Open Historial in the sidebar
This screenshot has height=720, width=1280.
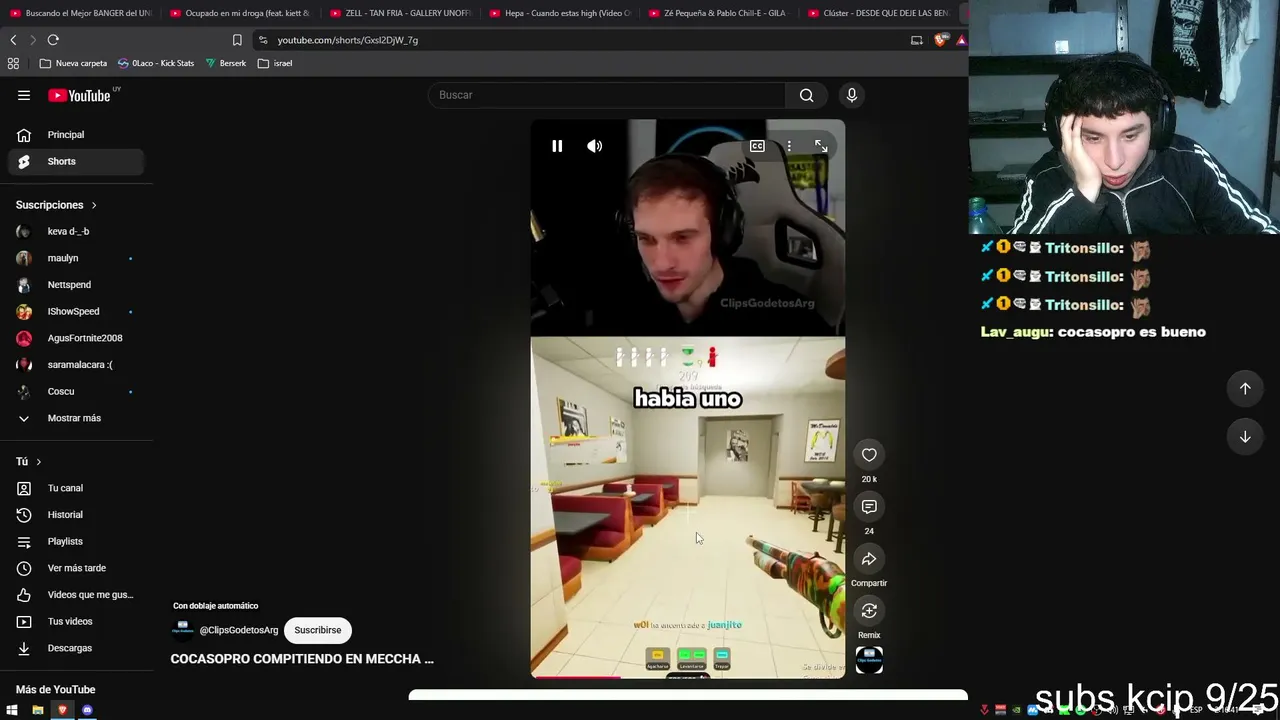coord(76,515)
